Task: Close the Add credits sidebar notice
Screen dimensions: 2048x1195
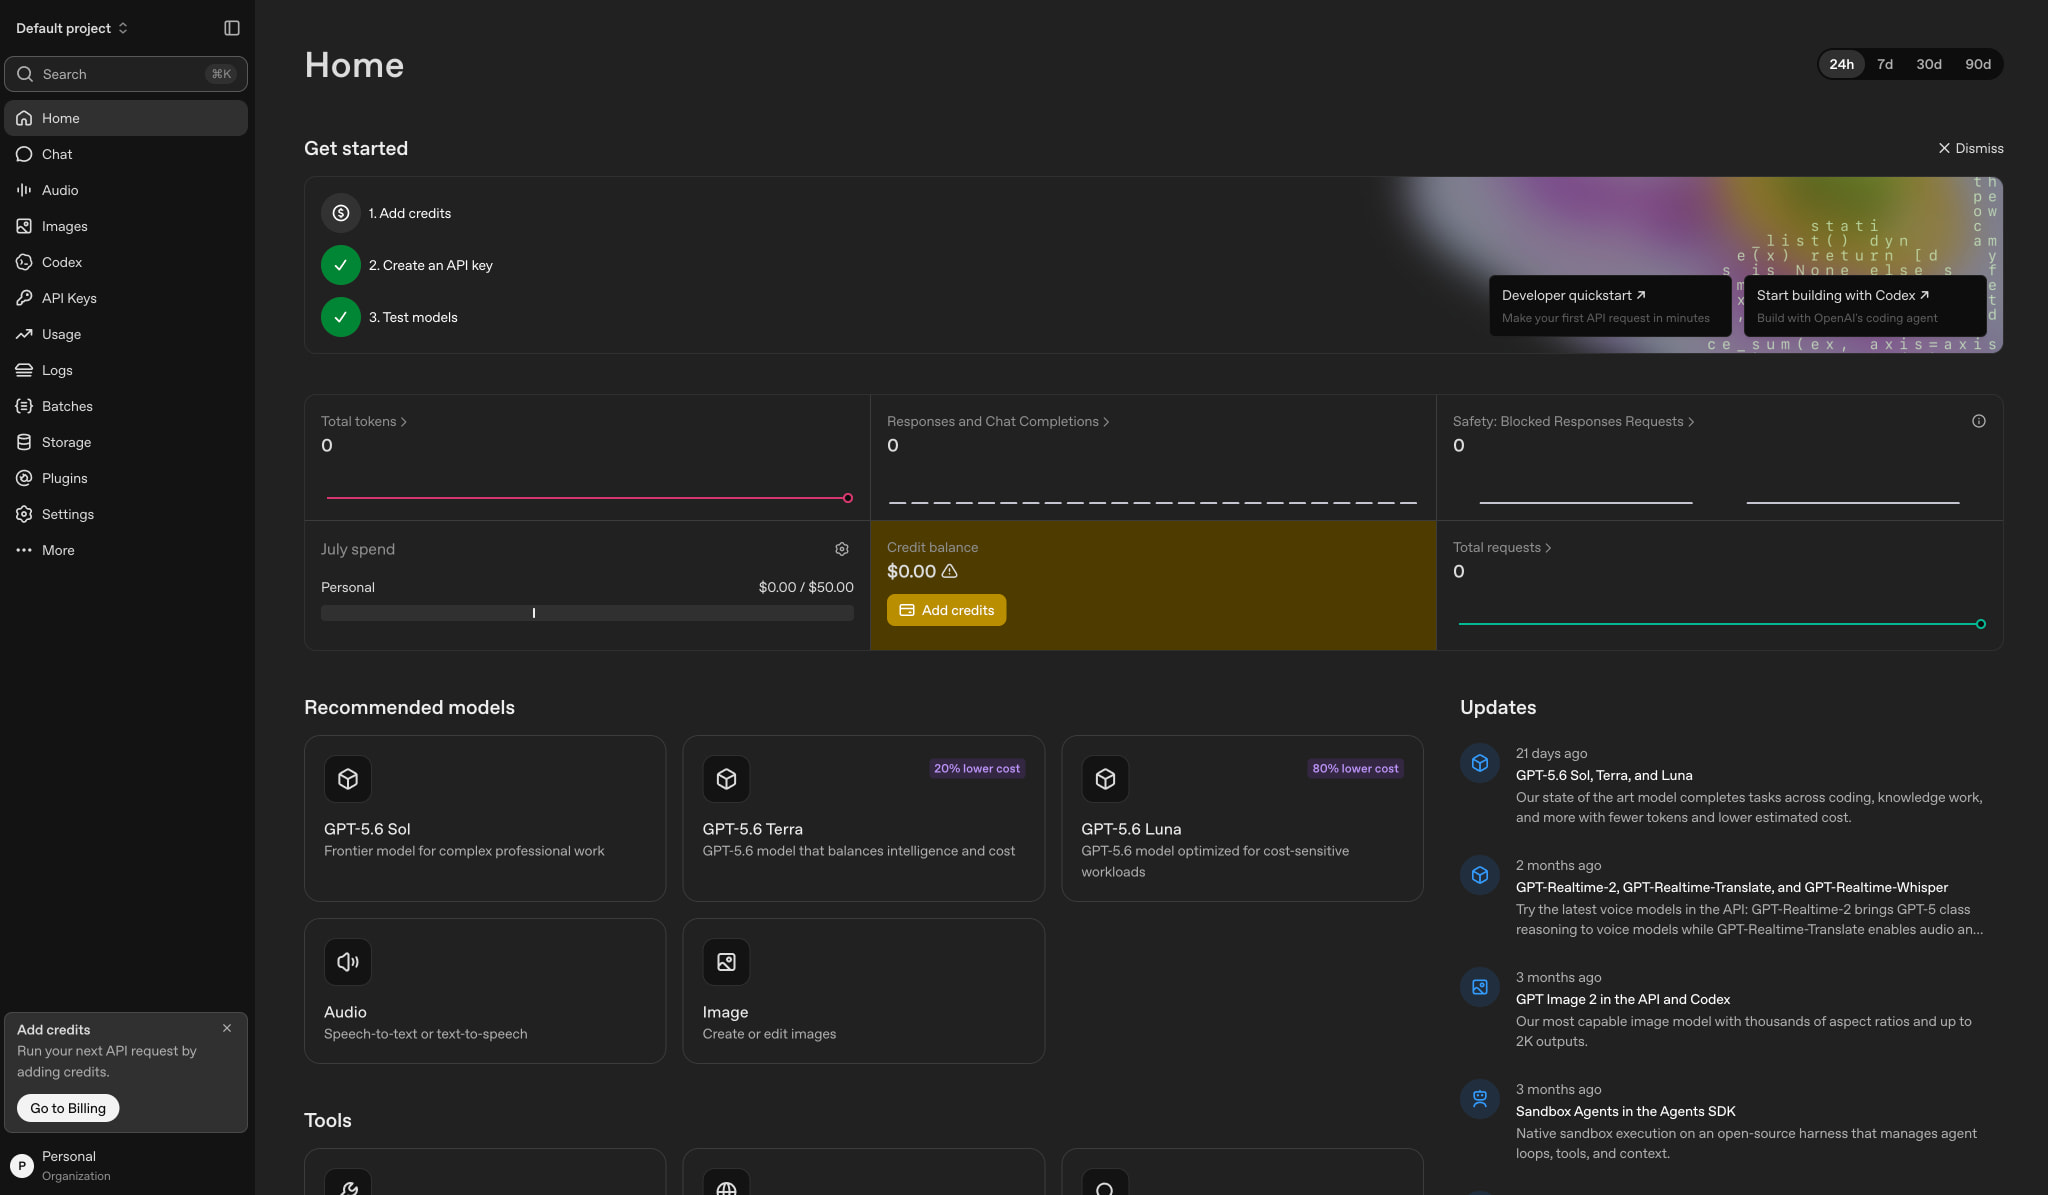Action: [x=227, y=1028]
